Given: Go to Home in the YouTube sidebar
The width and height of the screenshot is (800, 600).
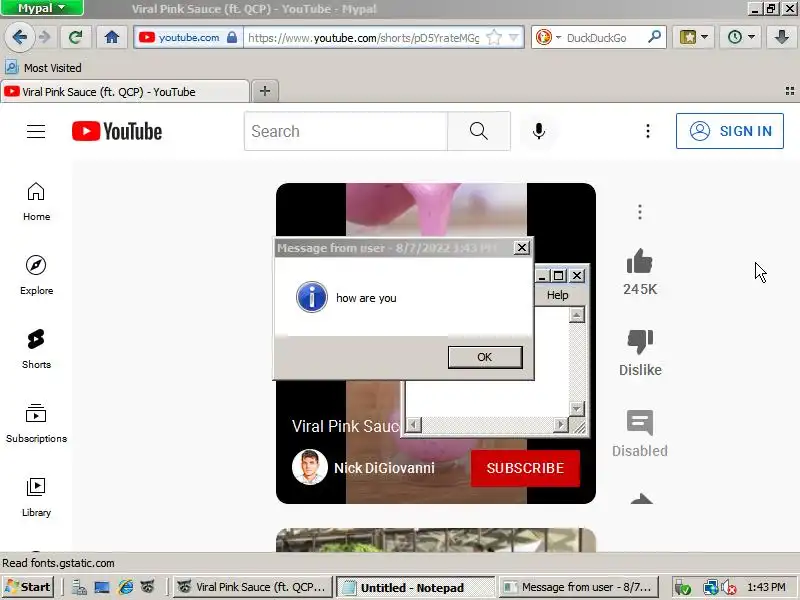Looking at the screenshot, I should tap(36, 202).
